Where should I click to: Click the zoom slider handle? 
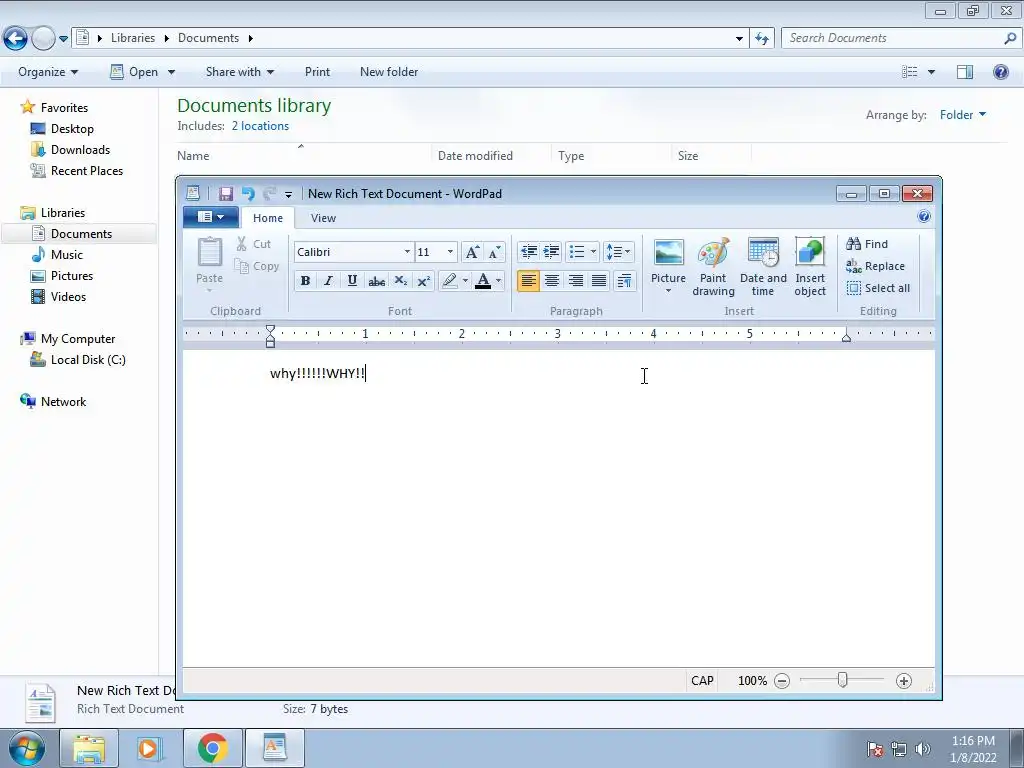click(x=842, y=680)
